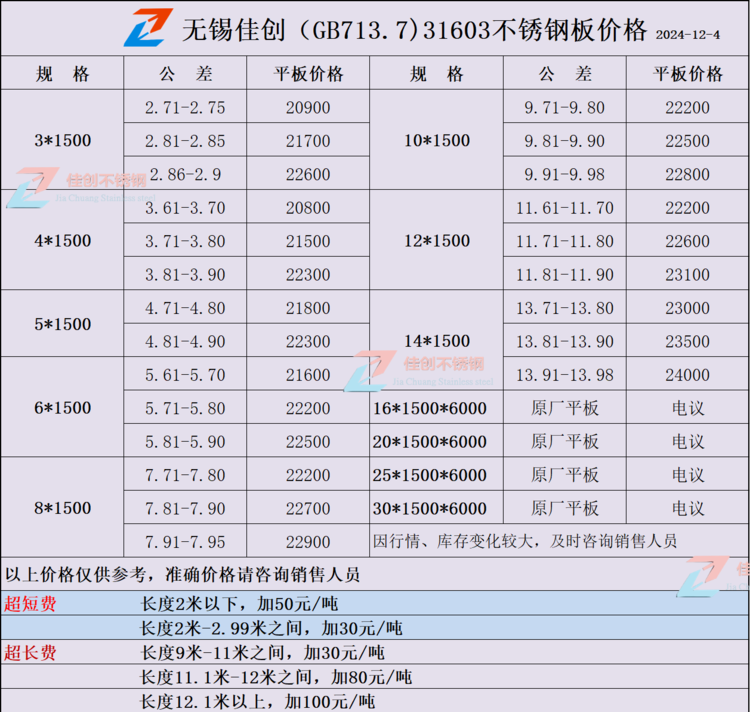
Task: Click the 16*1500*6000 cell
Action: pos(437,407)
